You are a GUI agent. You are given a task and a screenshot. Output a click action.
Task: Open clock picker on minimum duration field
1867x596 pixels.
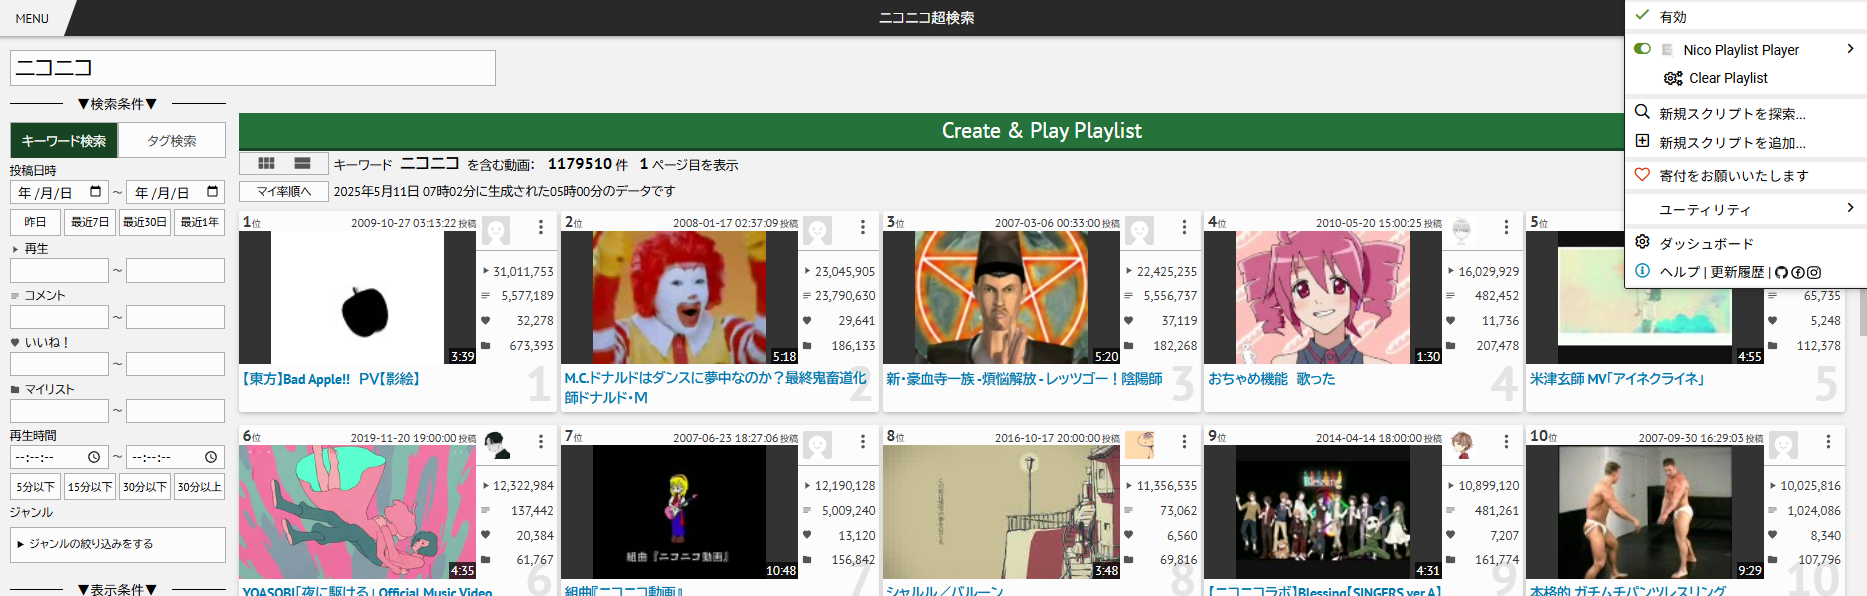94,457
